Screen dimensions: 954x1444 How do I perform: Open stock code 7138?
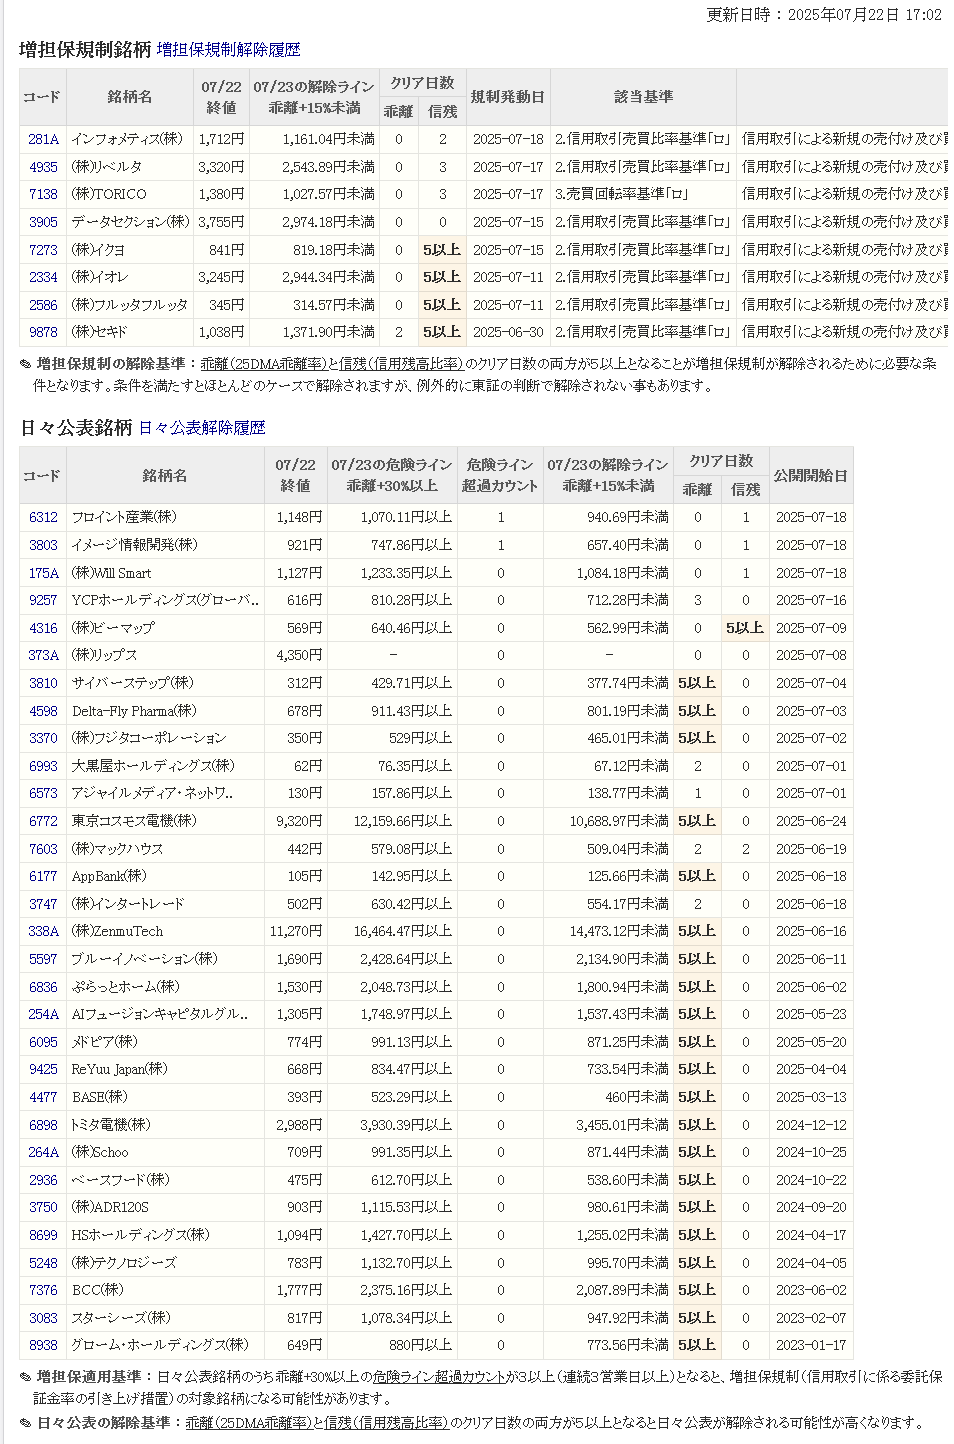click(x=43, y=194)
